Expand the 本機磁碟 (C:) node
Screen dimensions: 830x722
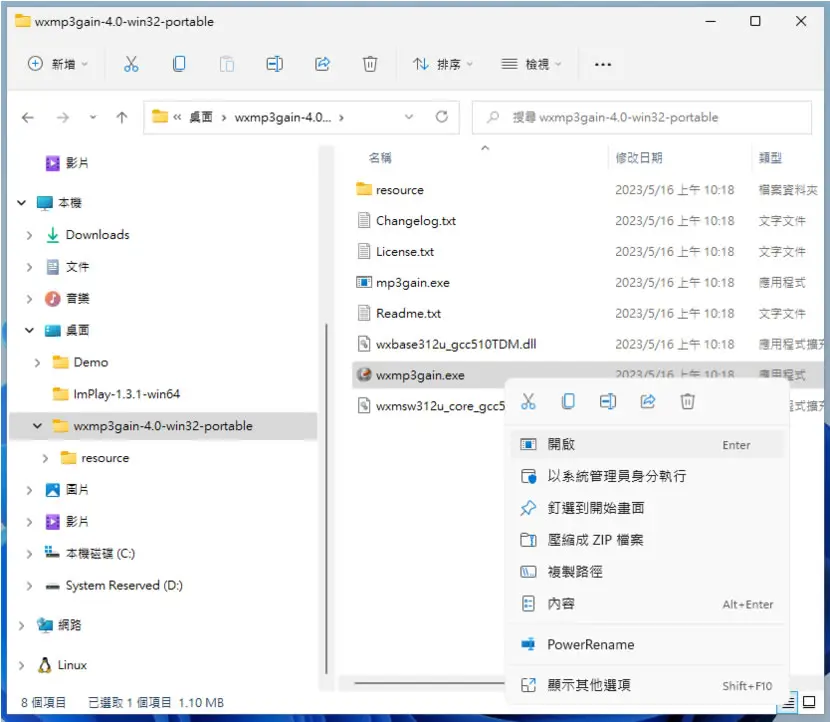tap(29, 554)
